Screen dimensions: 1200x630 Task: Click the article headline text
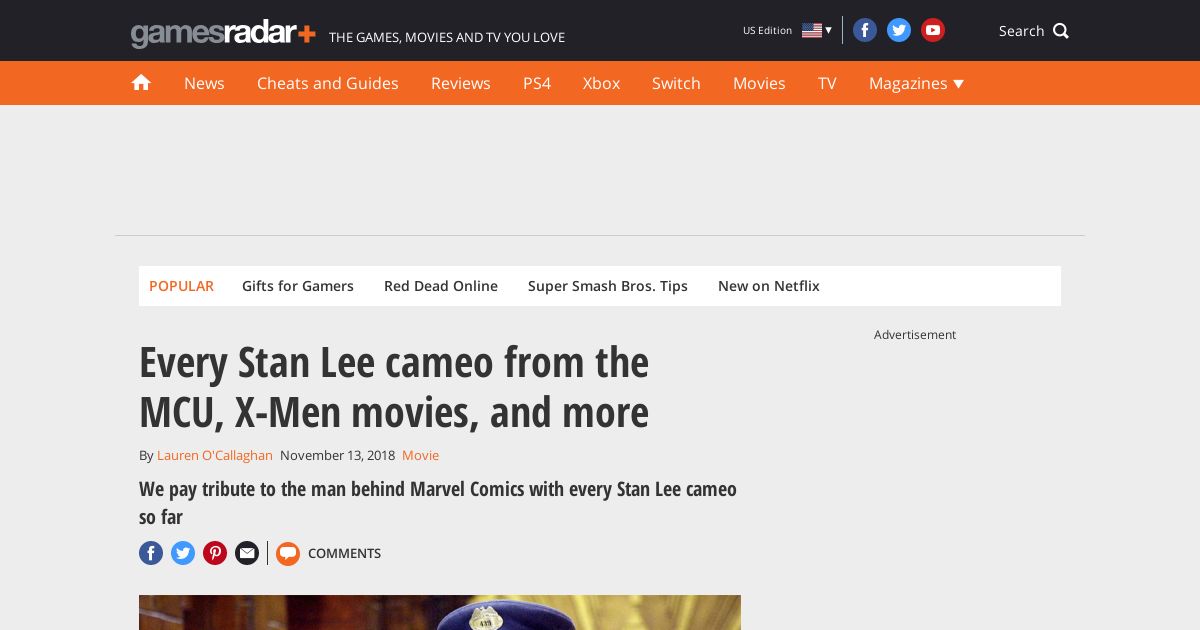click(394, 387)
